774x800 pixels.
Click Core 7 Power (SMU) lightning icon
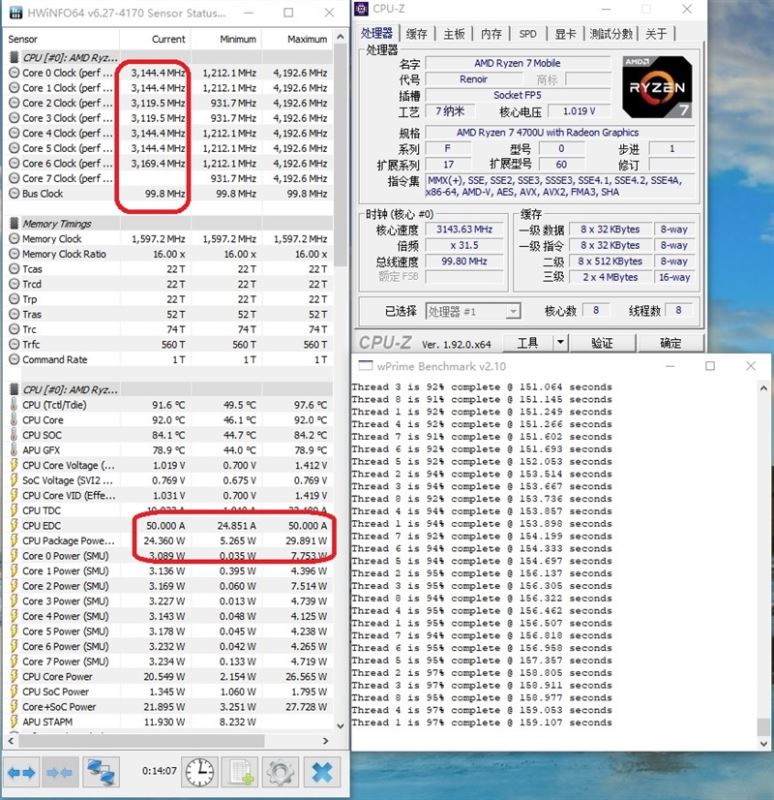click(x=14, y=662)
